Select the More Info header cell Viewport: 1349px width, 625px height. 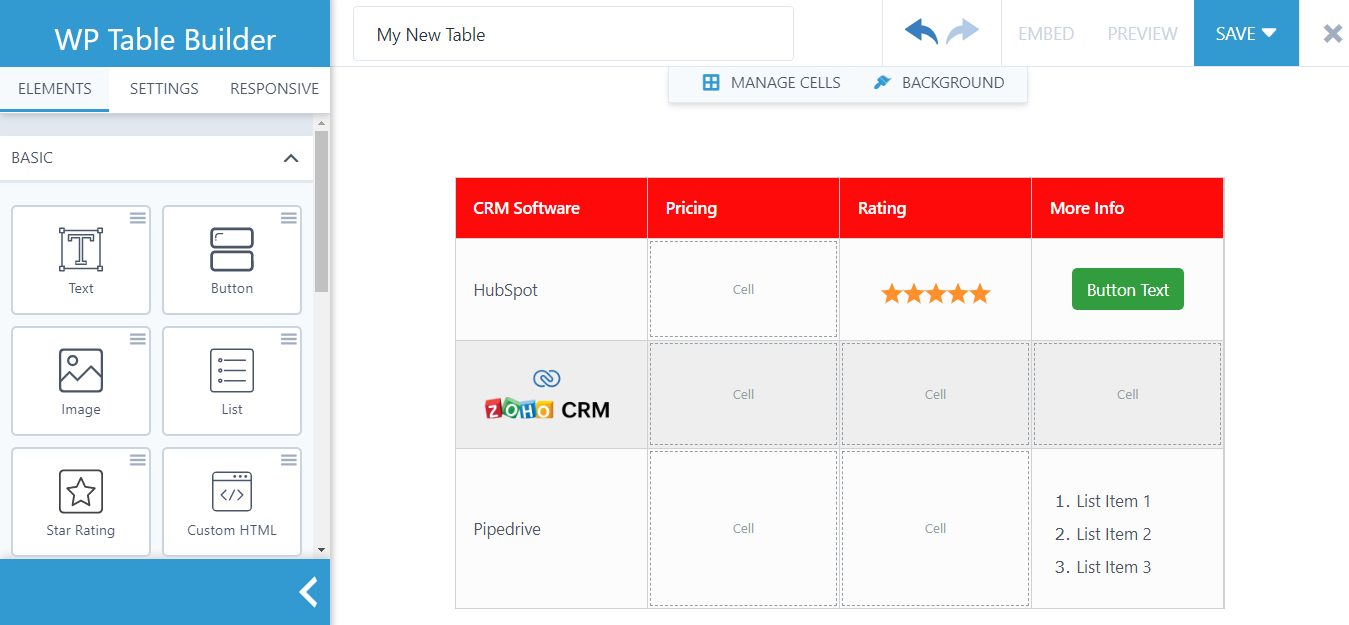(1127, 208)
